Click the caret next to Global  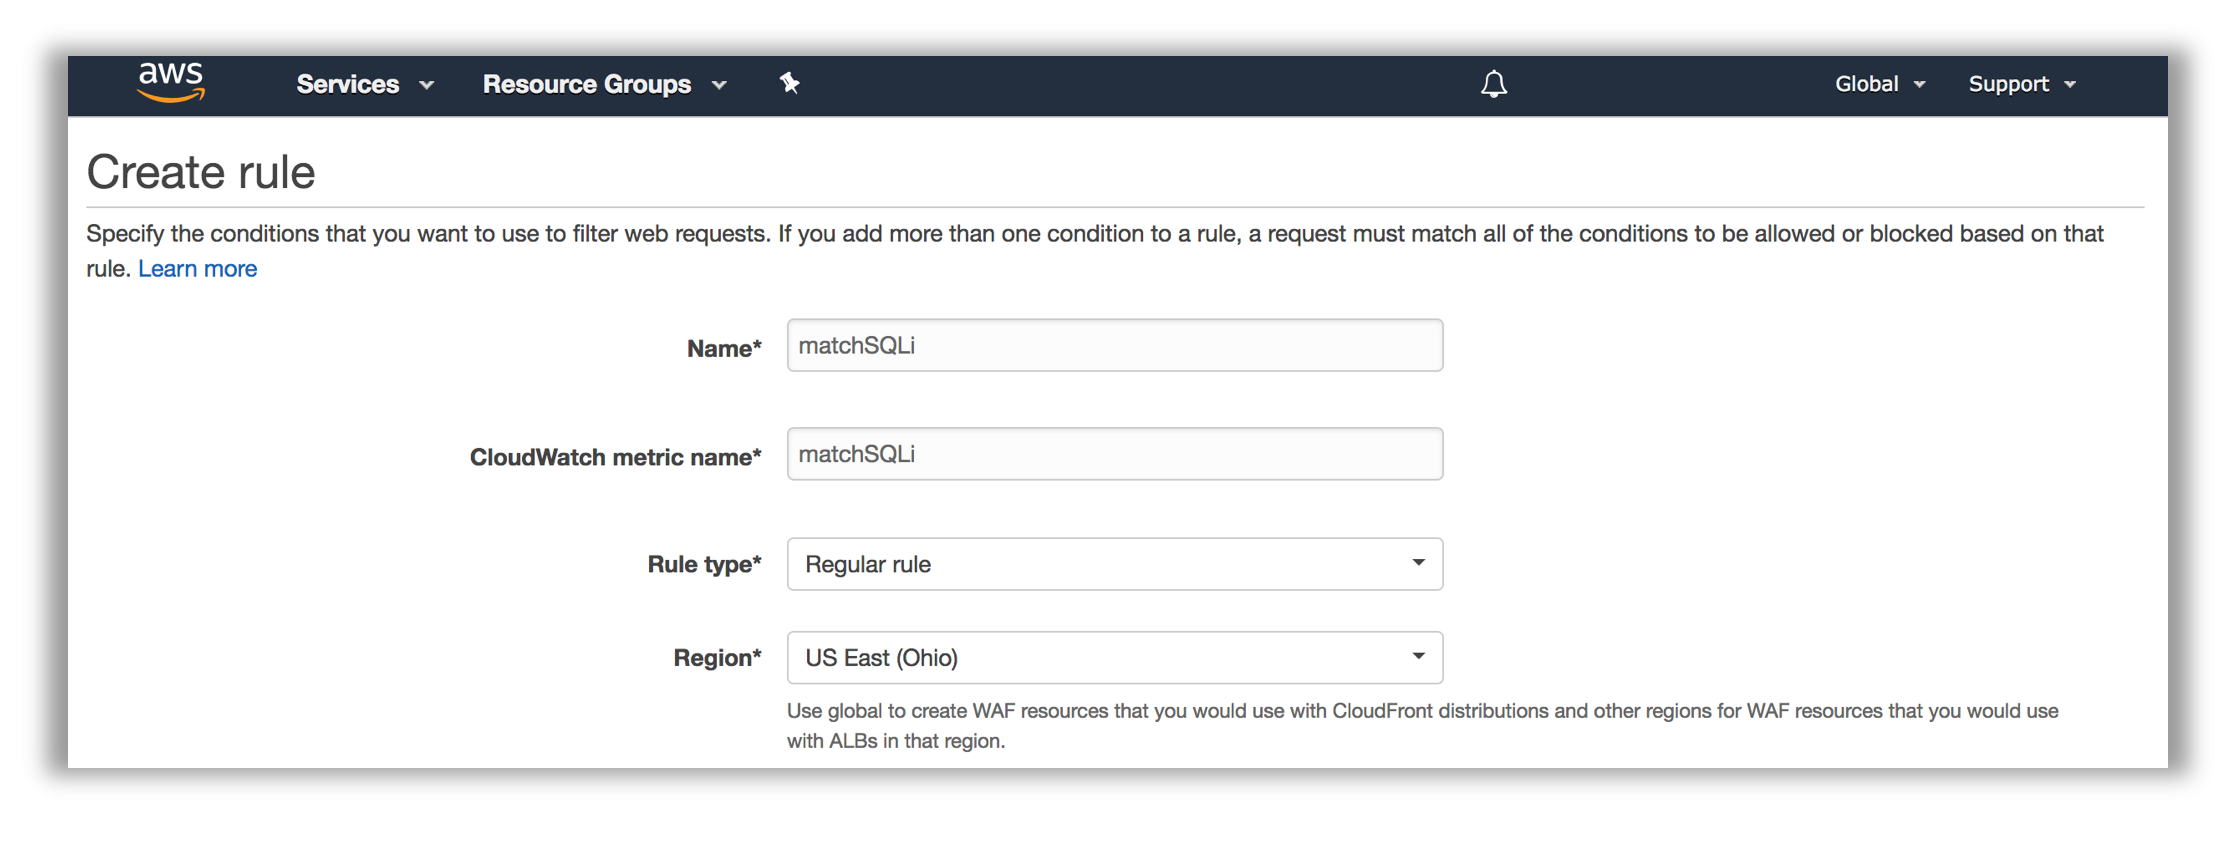[1919, 85]
